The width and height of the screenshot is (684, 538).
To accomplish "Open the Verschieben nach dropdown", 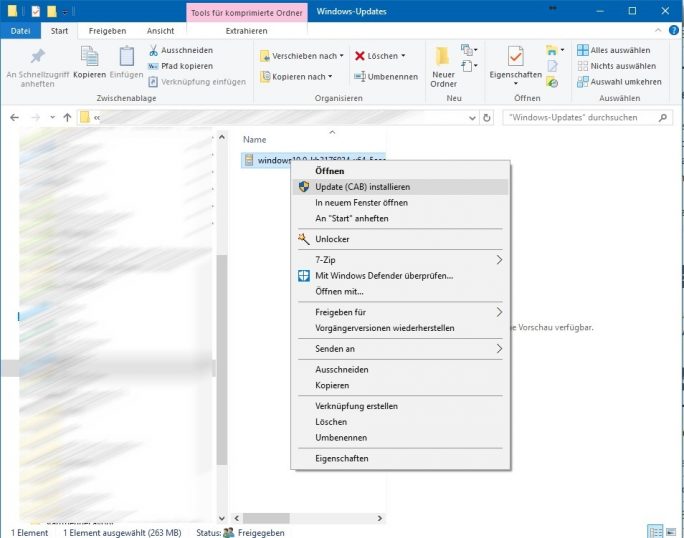I will click(302, 56).
